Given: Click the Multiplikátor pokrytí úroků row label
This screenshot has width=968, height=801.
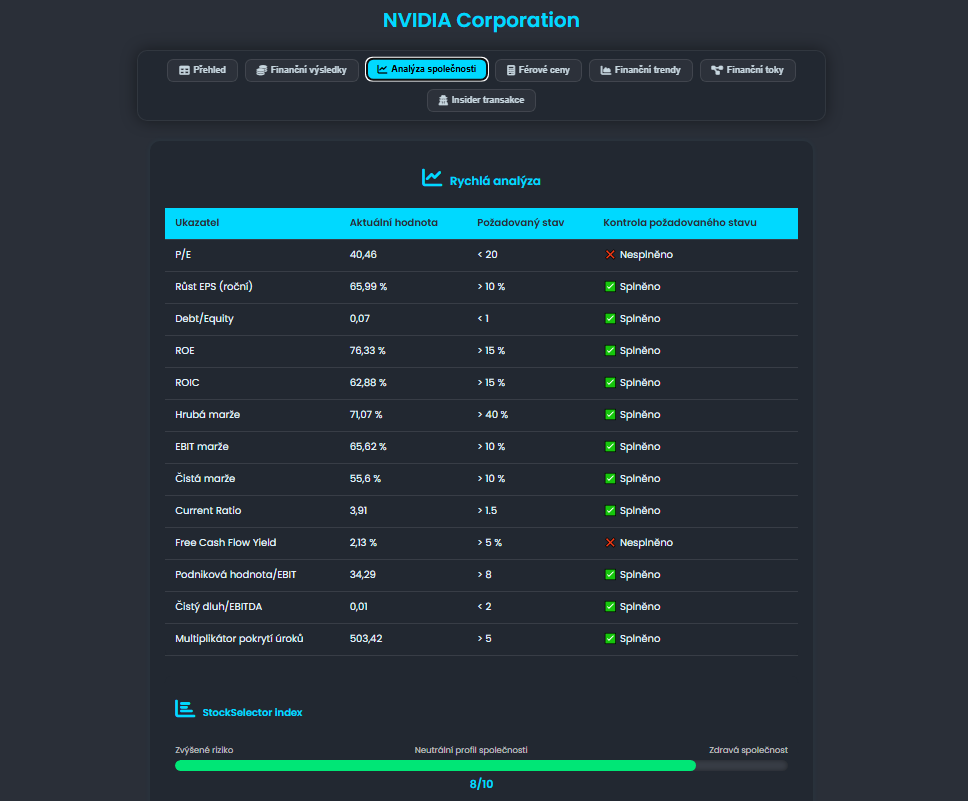Looking at the screenshot, I should point(240,639).
